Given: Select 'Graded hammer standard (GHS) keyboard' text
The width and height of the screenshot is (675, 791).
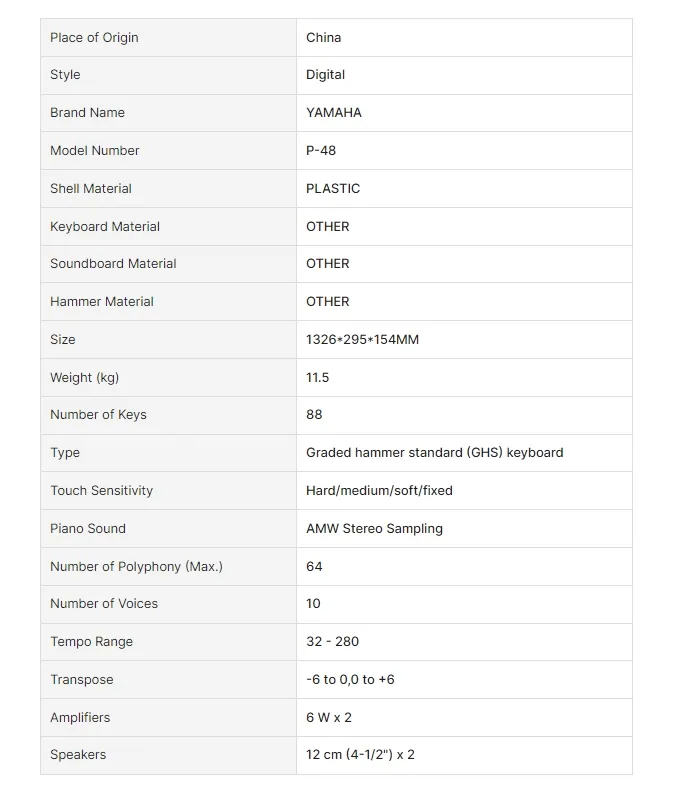Looking at the screenshot, I should pos(434,453).
